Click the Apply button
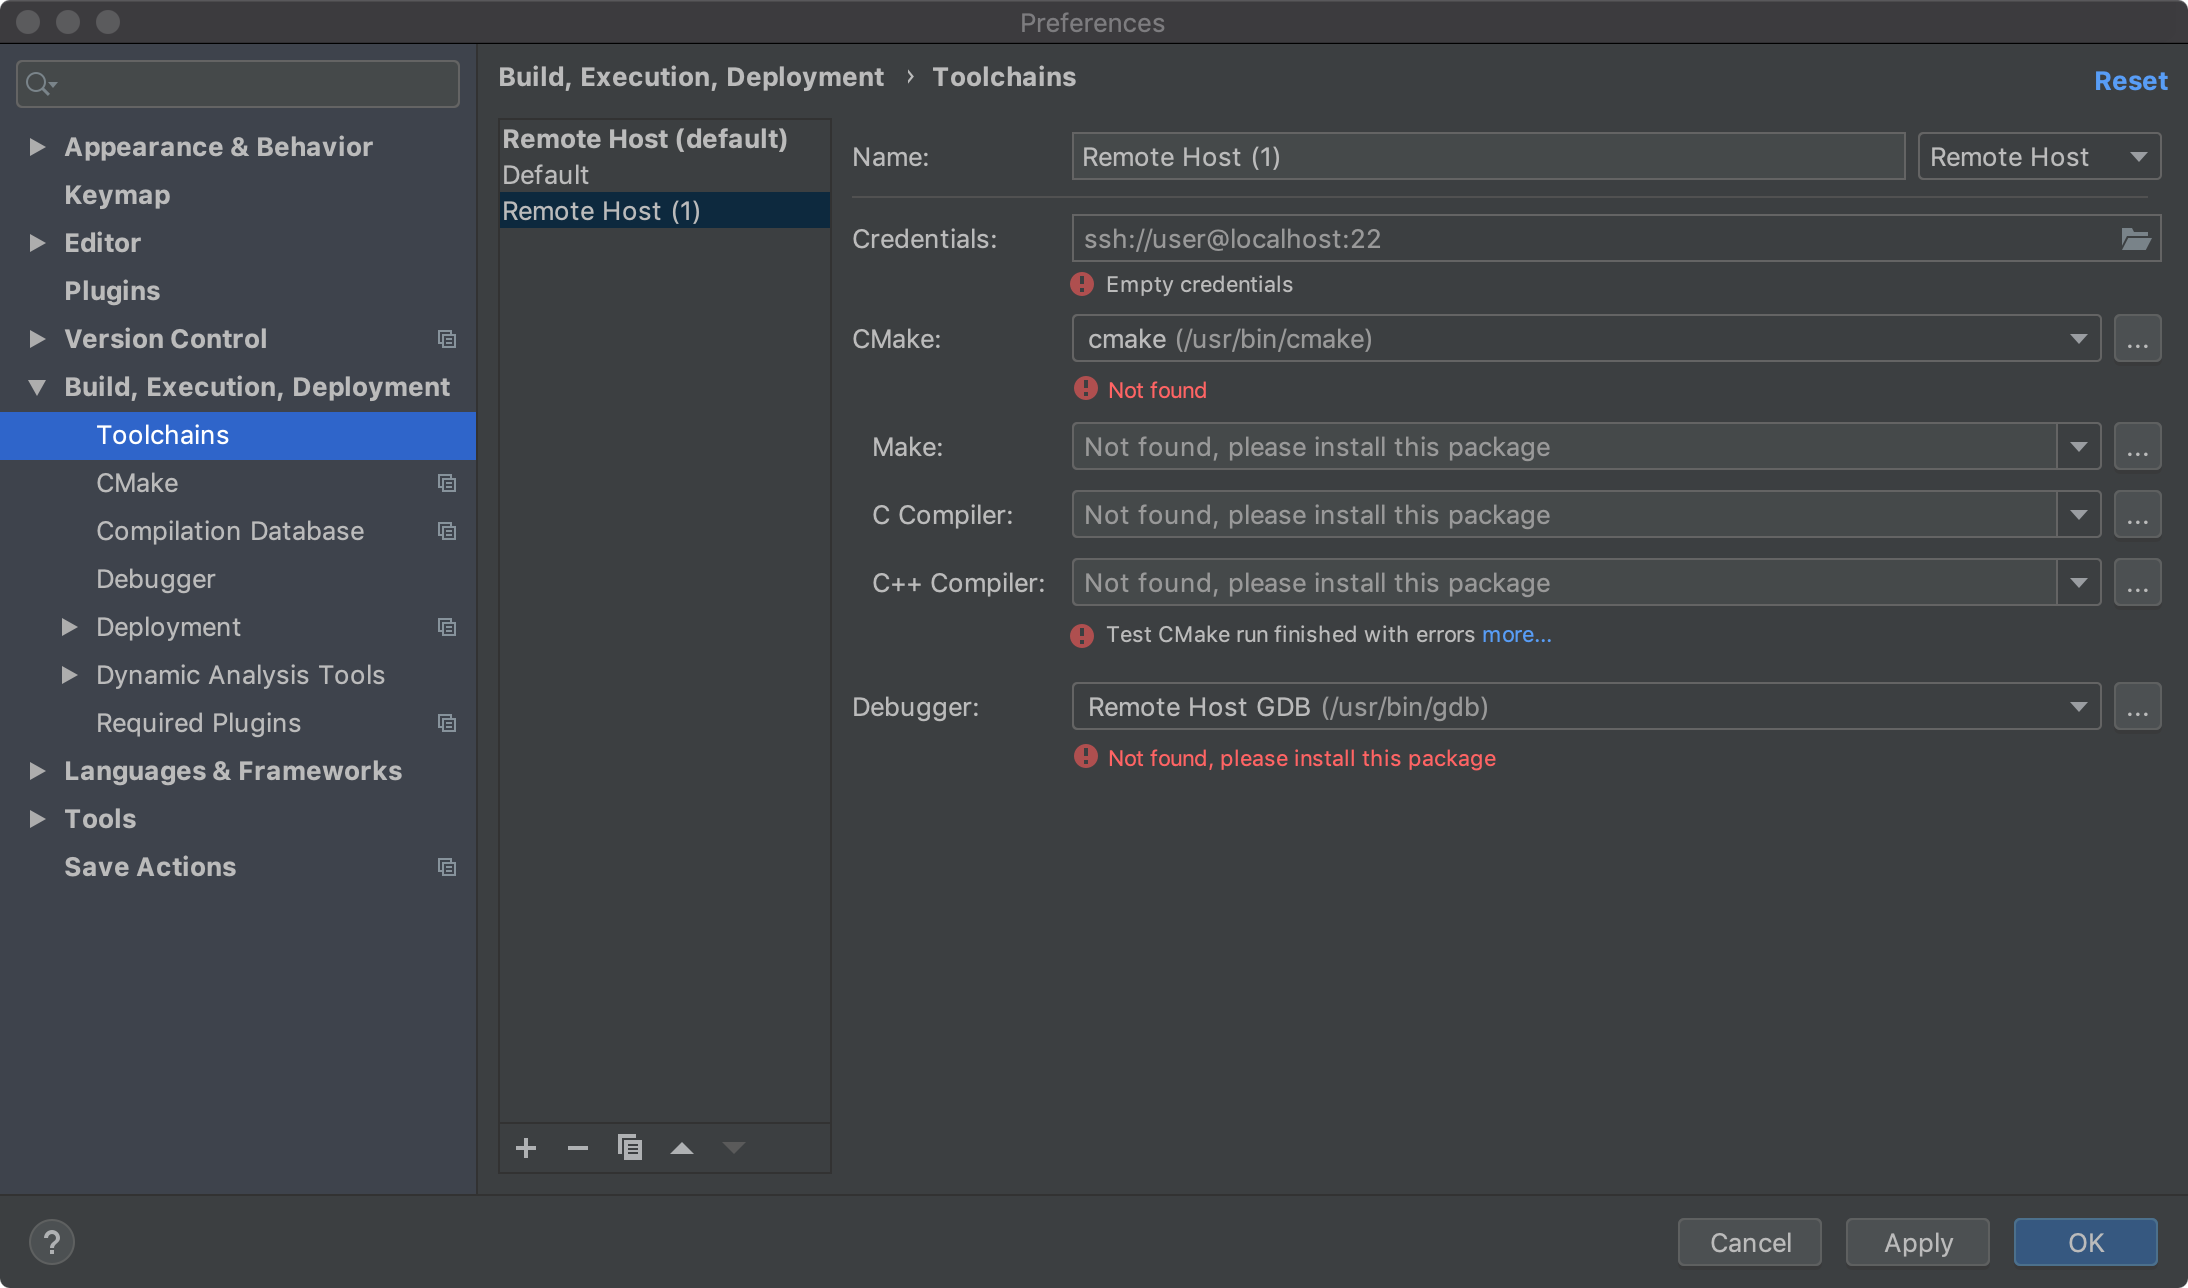 [x=1917, y=1242]
